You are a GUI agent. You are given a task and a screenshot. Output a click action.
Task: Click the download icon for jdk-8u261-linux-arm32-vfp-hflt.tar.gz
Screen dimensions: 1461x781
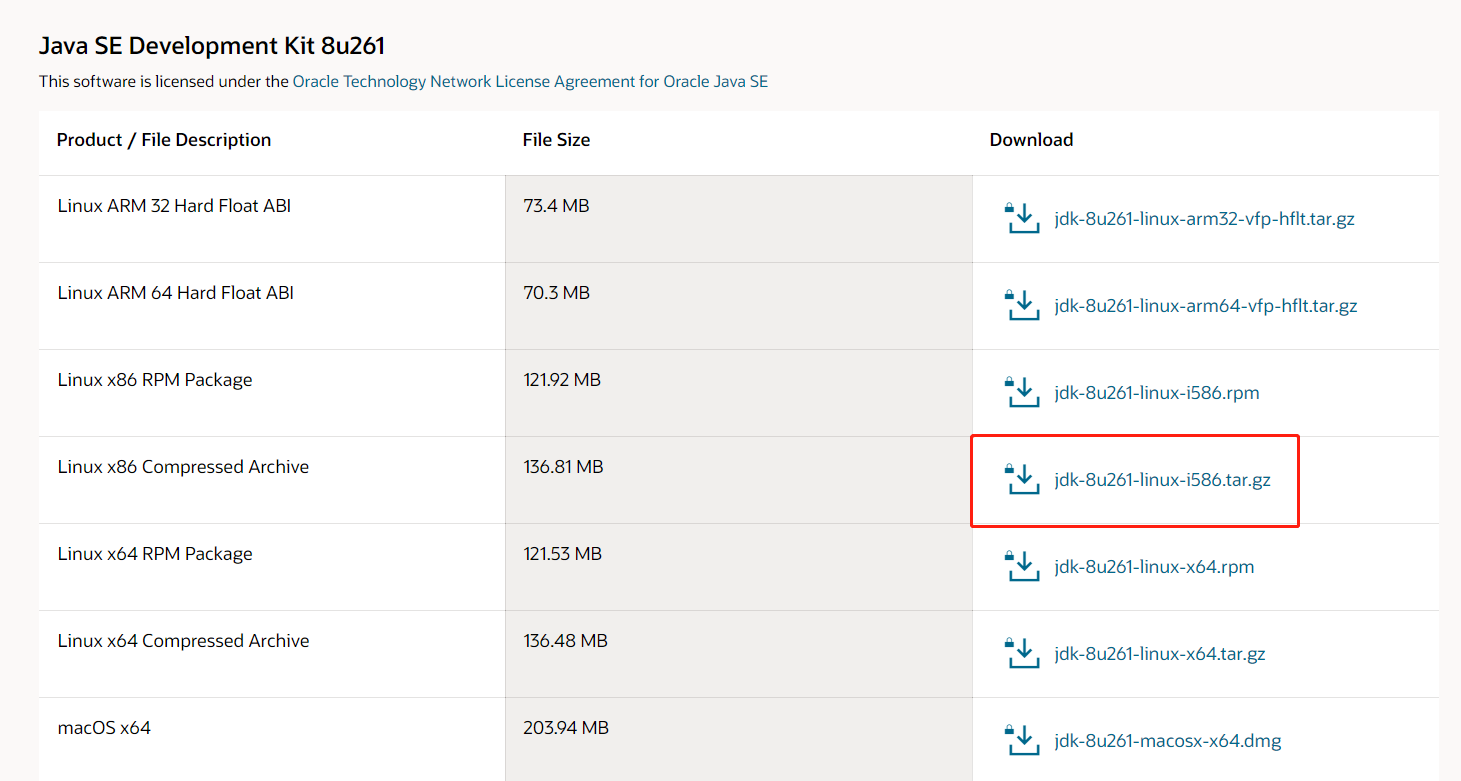pyautogui.click(x=1022, y=218)
